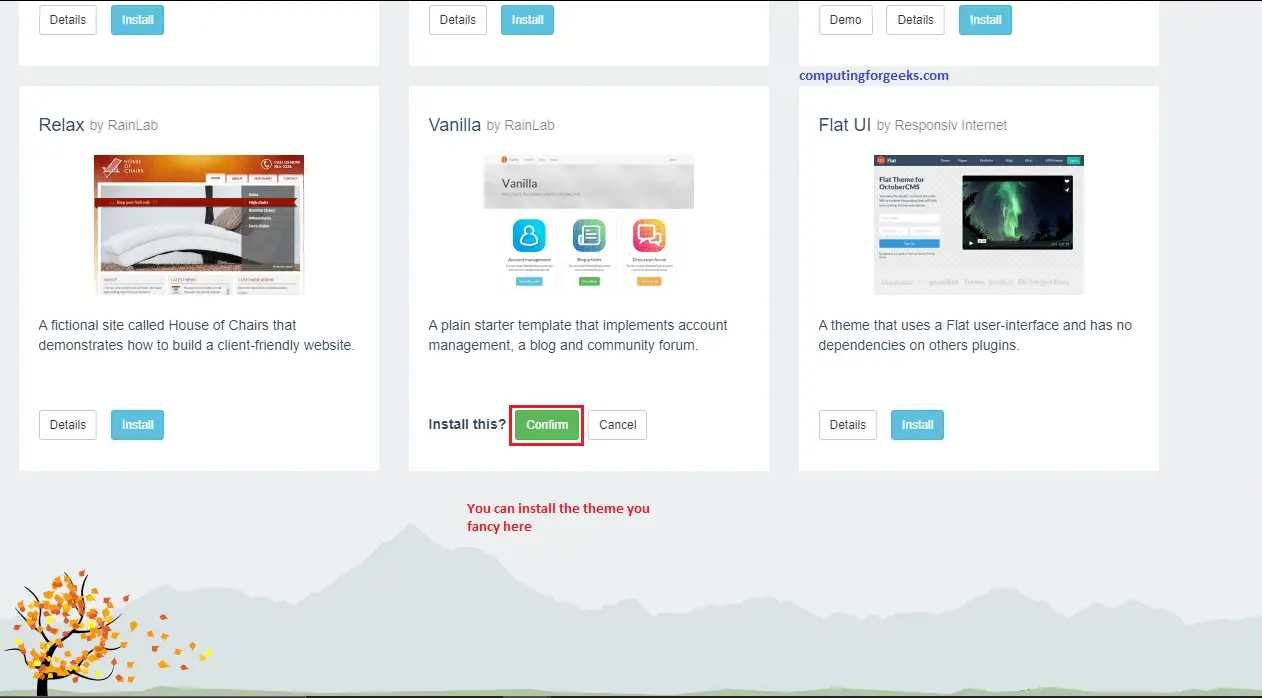Click the Flat UI theme title

click(x=845, y=125)
